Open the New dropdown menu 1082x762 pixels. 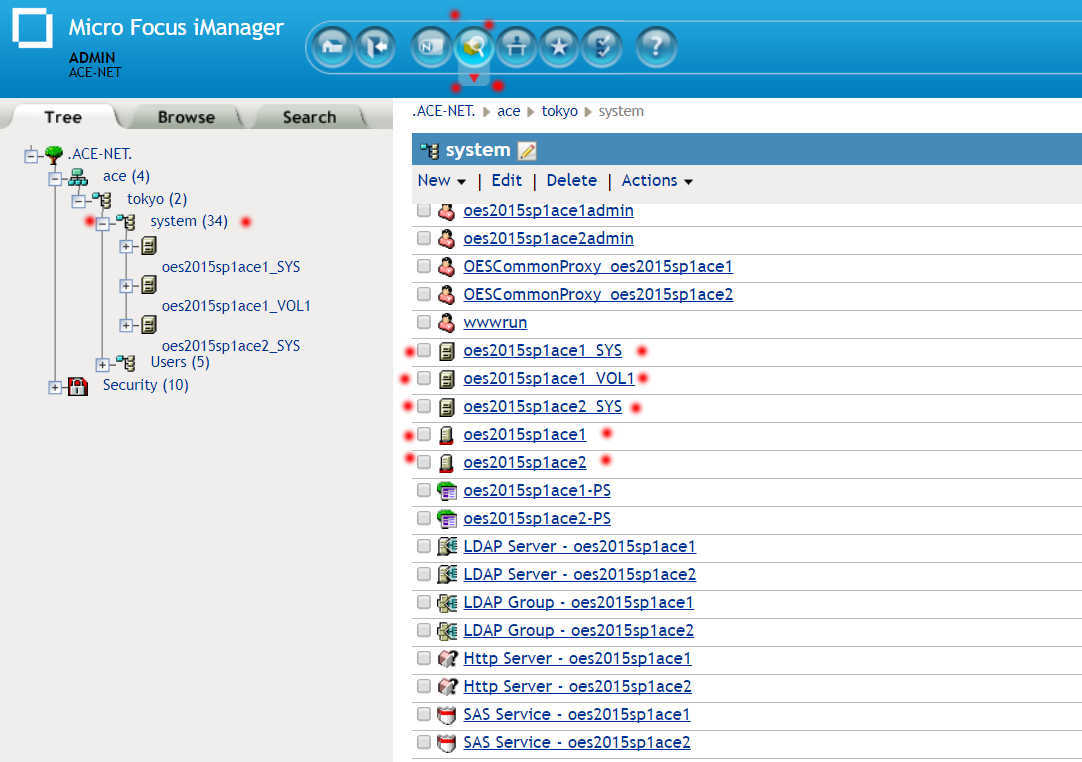pyautogui.click(x=441, y=181)
